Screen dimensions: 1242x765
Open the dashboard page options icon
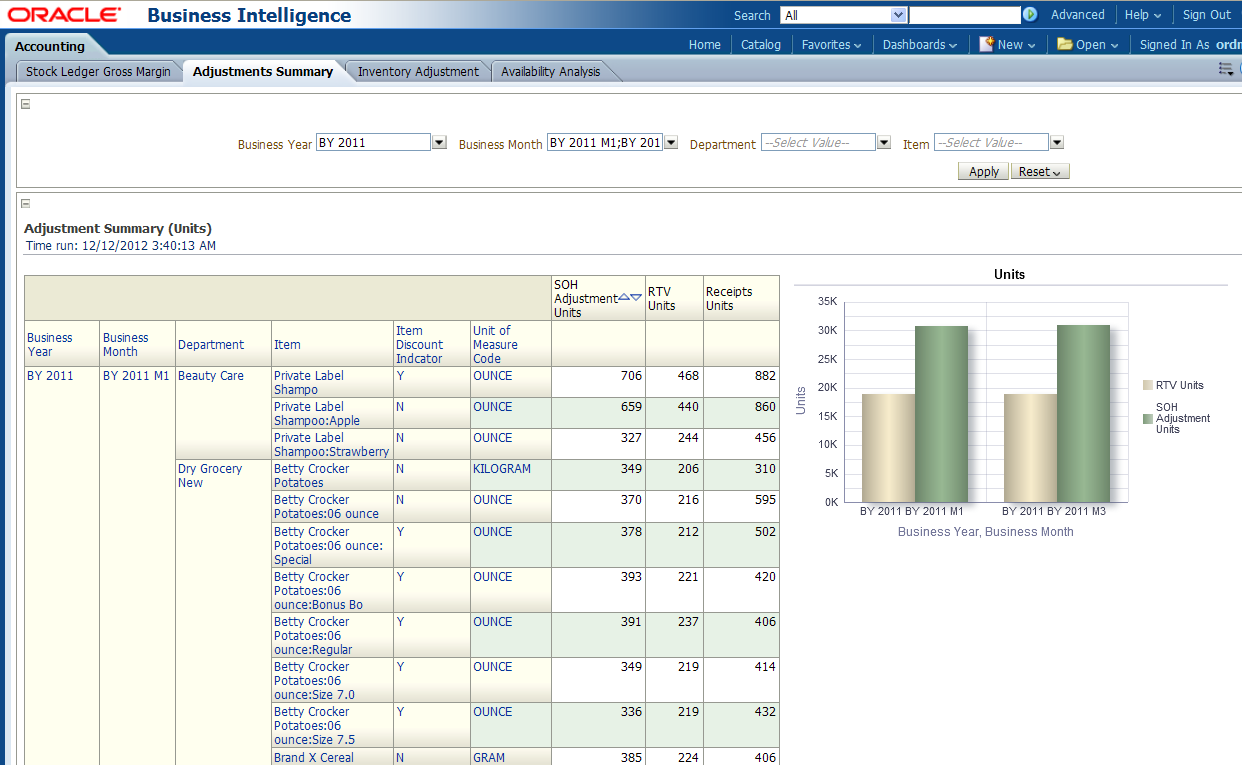[x=1226, y=69]
